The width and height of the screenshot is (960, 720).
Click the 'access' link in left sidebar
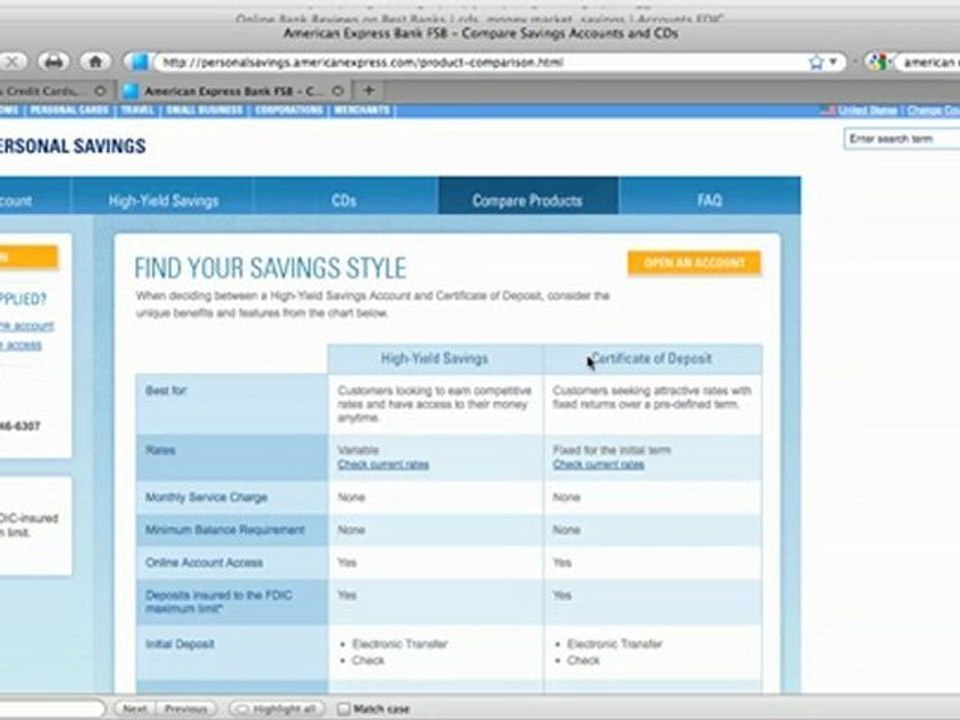click(x=23, y=345)
